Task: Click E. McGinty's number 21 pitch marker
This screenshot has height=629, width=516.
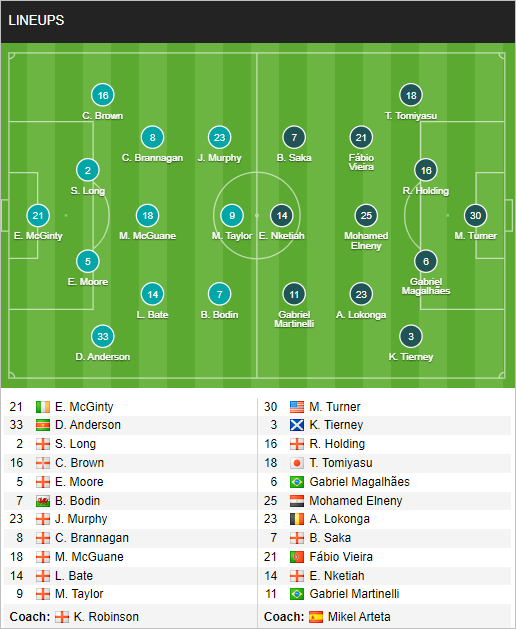Action: coord(38,215)
